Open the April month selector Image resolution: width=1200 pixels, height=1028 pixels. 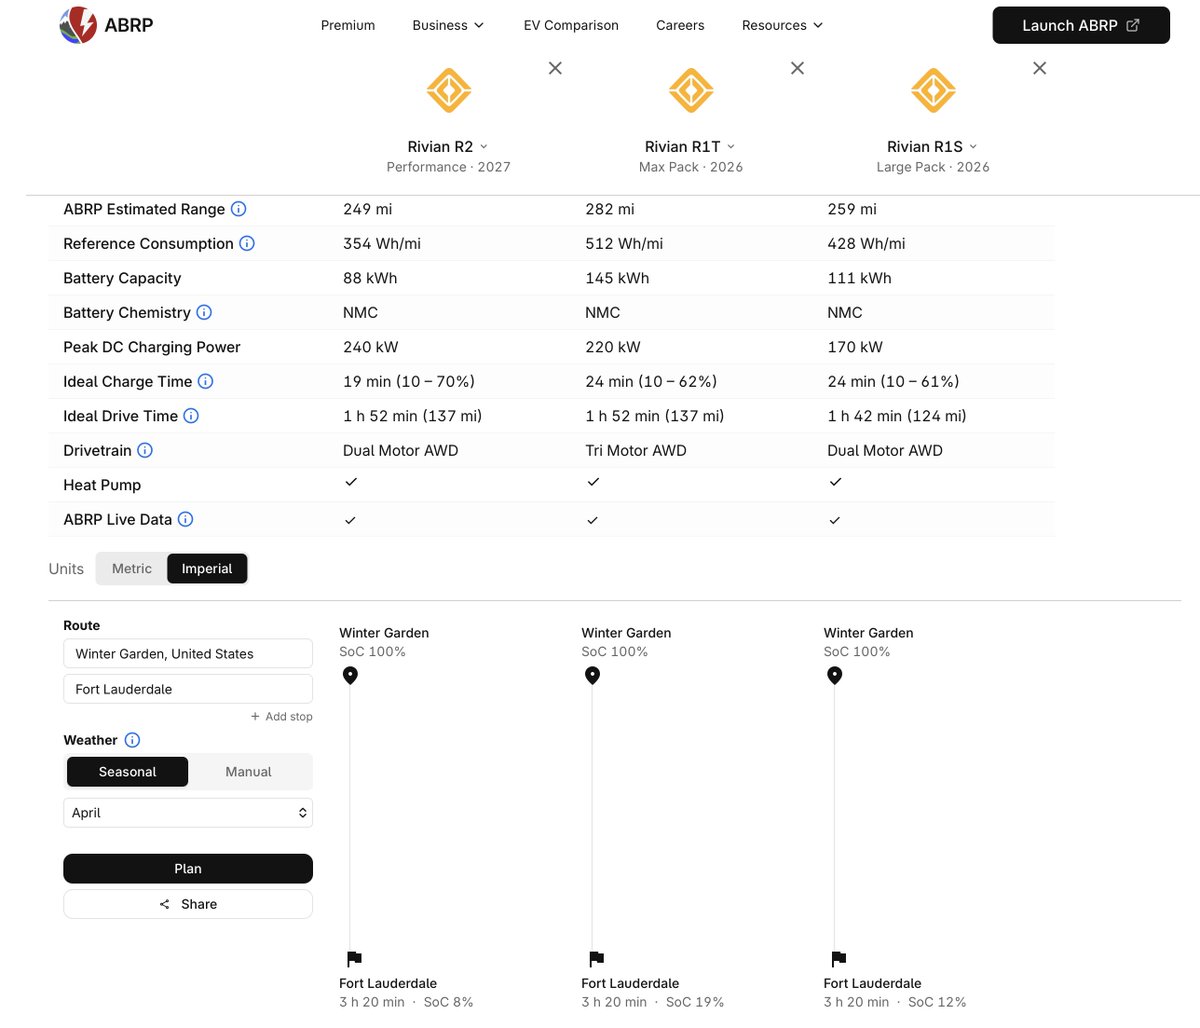click(x=188, y=813)
